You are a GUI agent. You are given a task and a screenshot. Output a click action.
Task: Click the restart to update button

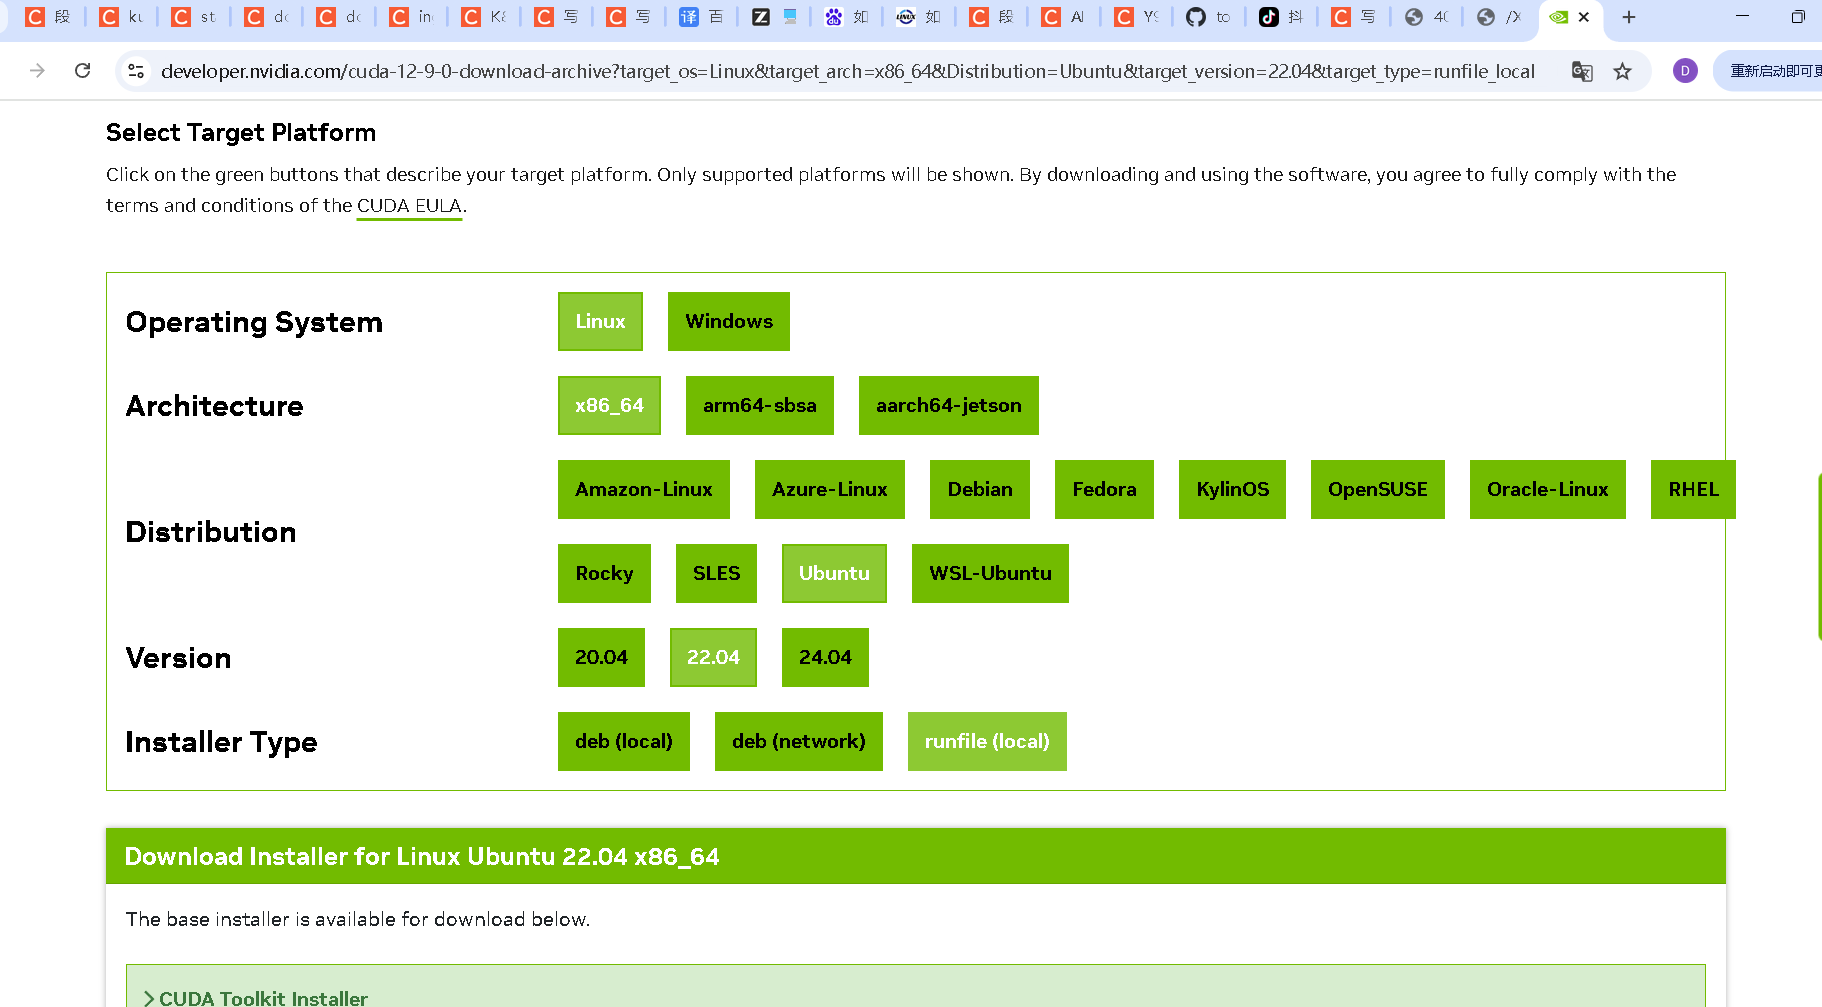[x=1772, y=71]
